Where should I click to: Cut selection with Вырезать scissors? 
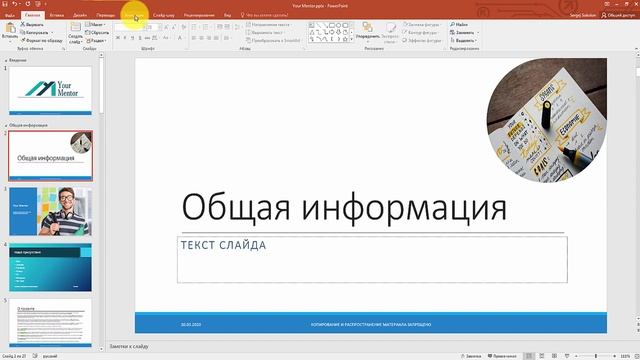pyautogui.click(x=32, y=24)
